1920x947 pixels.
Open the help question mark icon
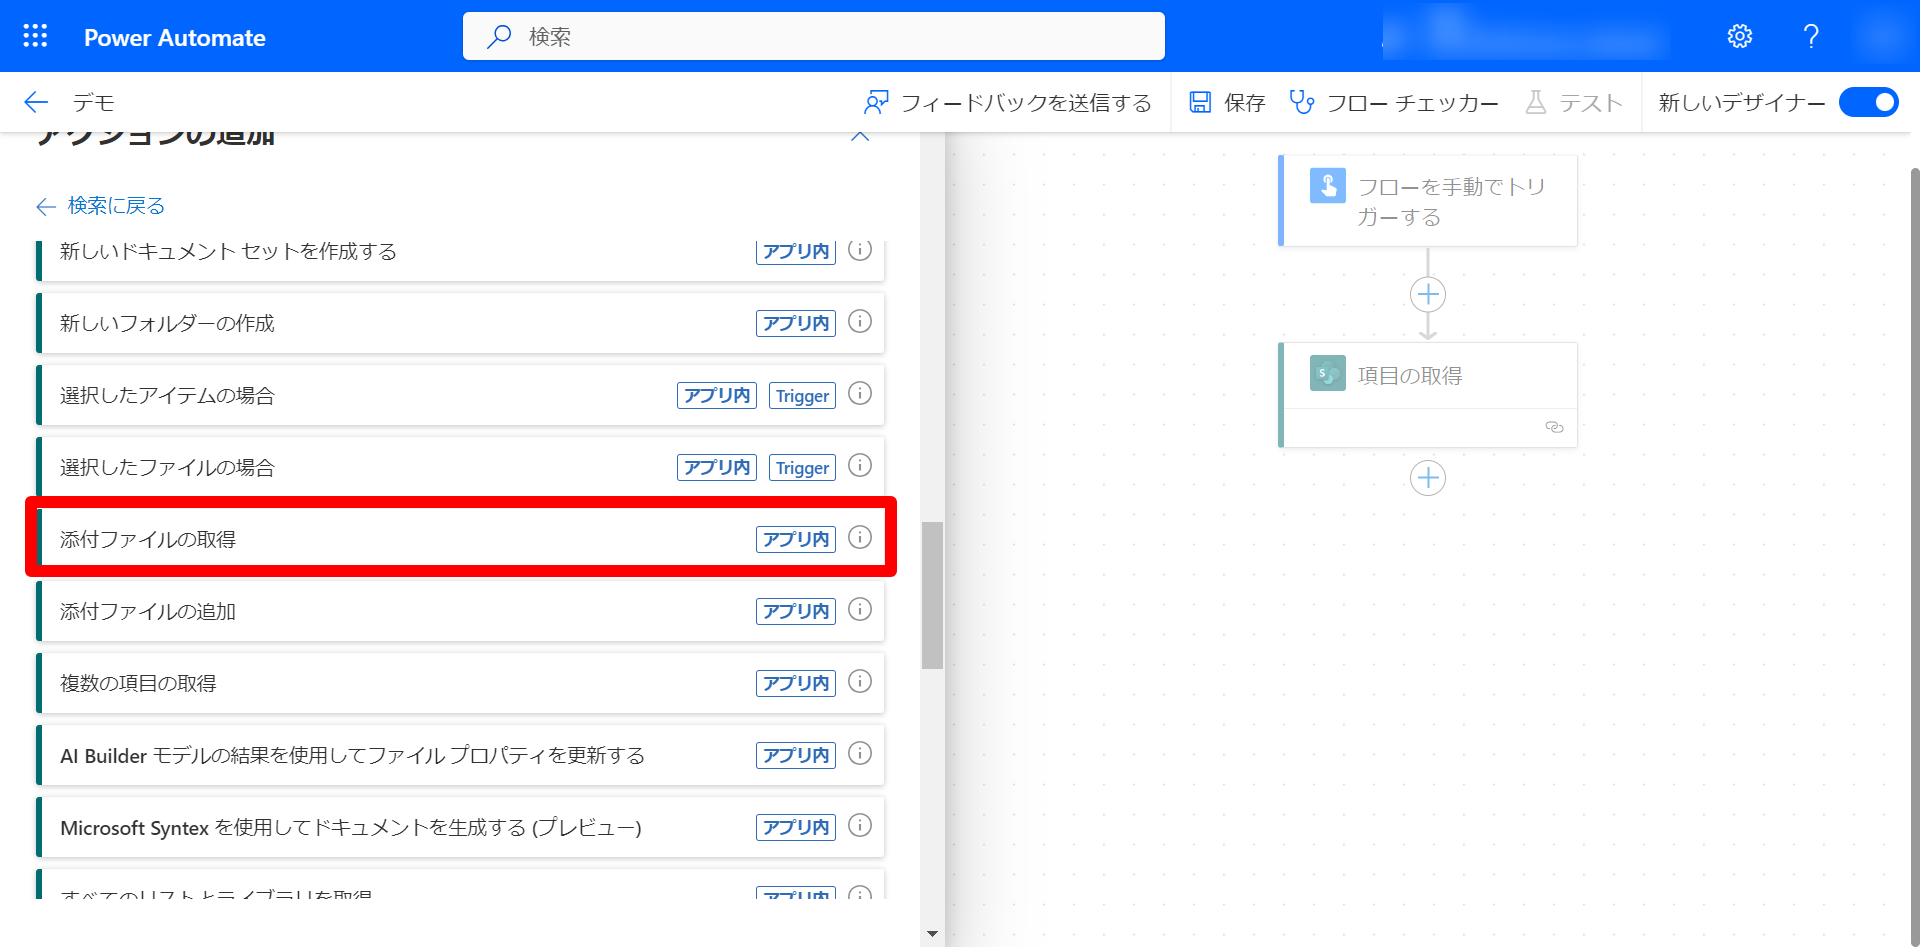click(1810, 36)
